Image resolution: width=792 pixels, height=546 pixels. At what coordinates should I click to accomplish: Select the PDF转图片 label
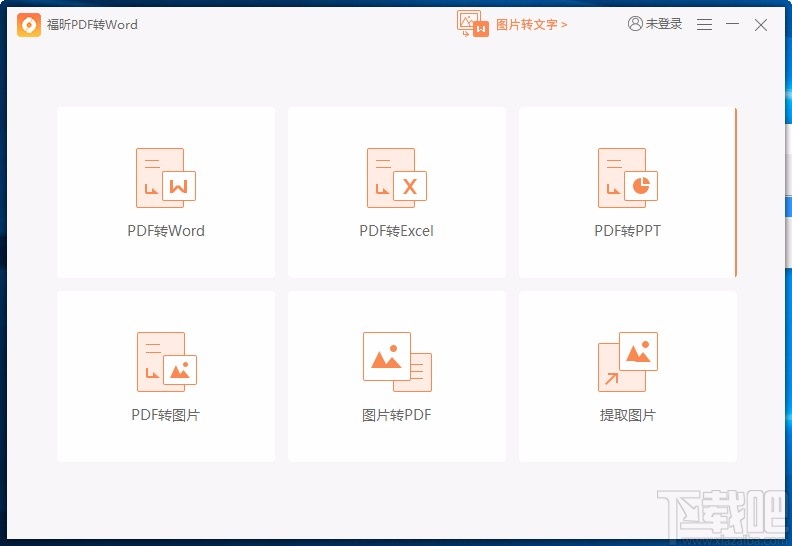pyautogui.click(x=166, y=415)
